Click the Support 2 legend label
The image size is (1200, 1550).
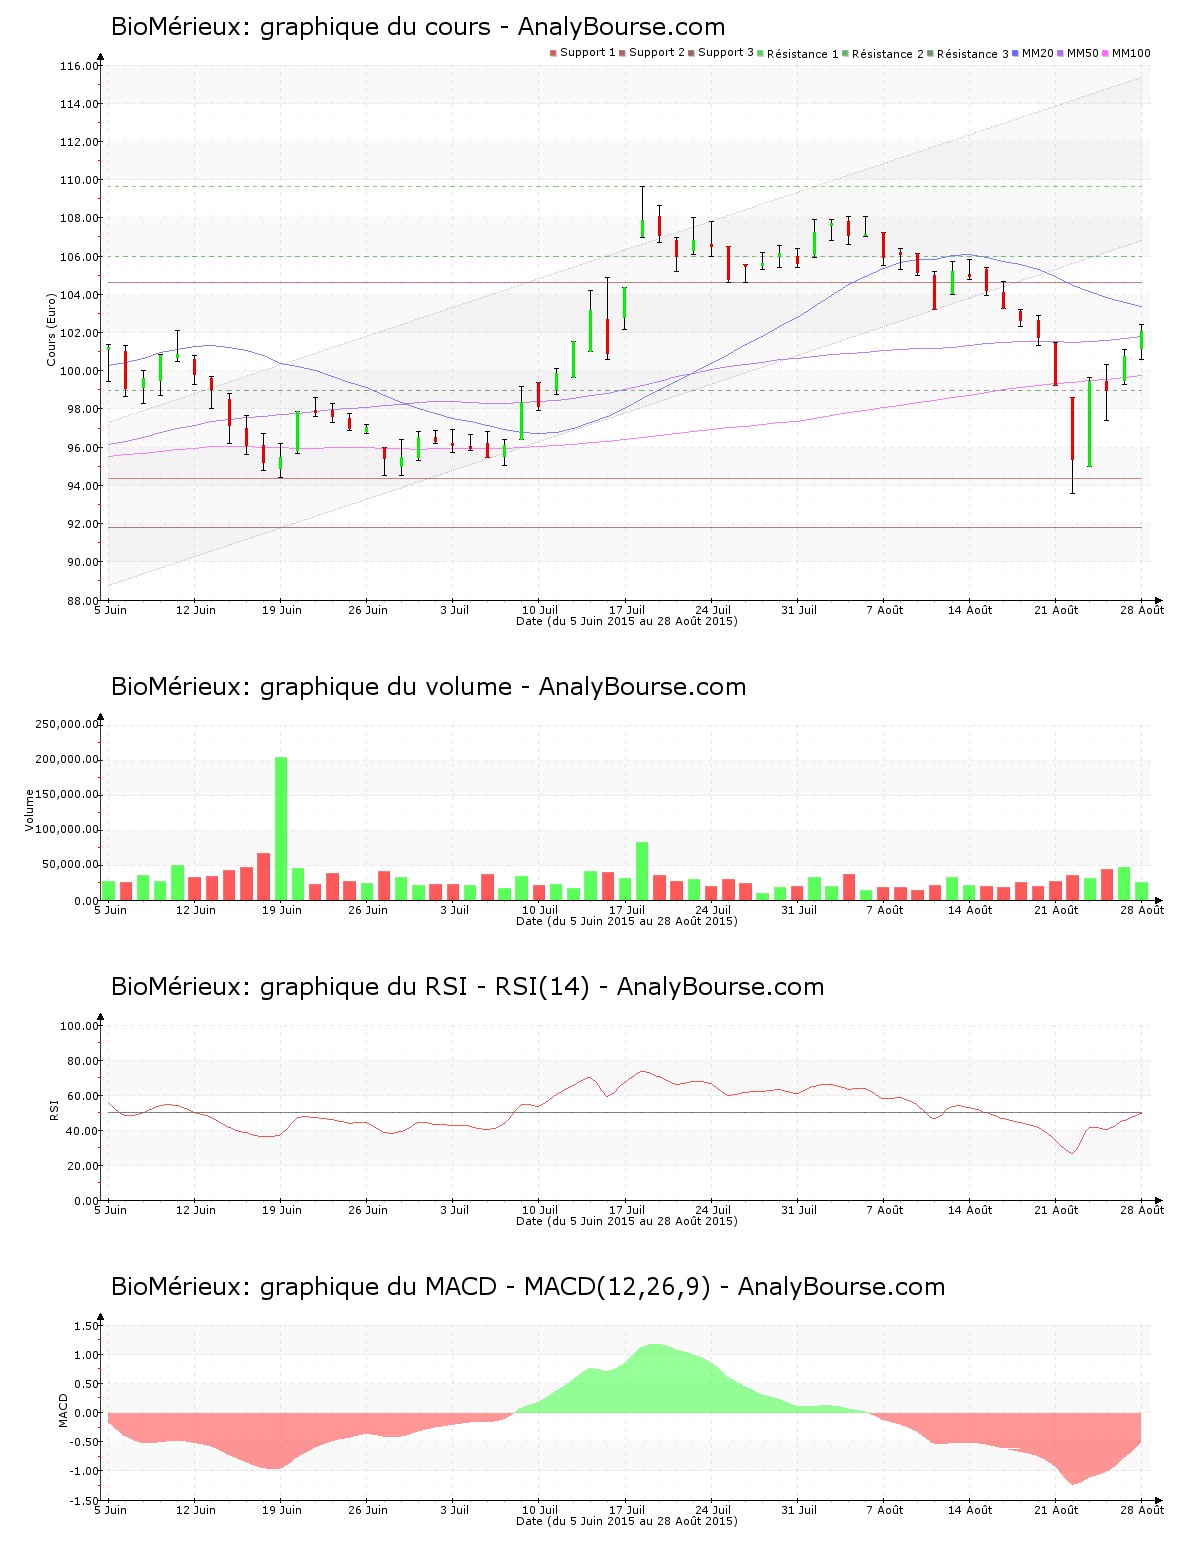(657, 53)
